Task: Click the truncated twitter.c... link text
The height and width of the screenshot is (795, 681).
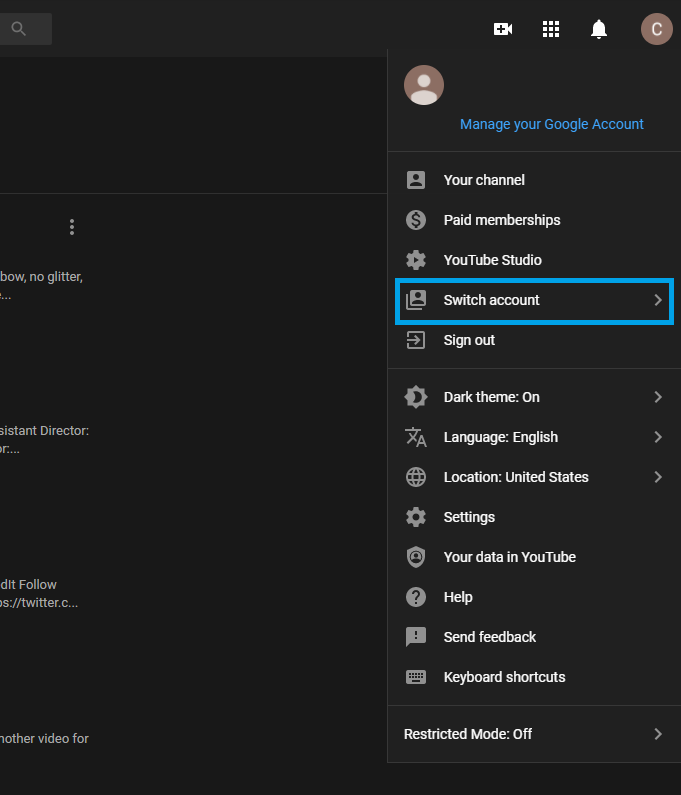Action: pyautogui.click(x=39, y=603)
